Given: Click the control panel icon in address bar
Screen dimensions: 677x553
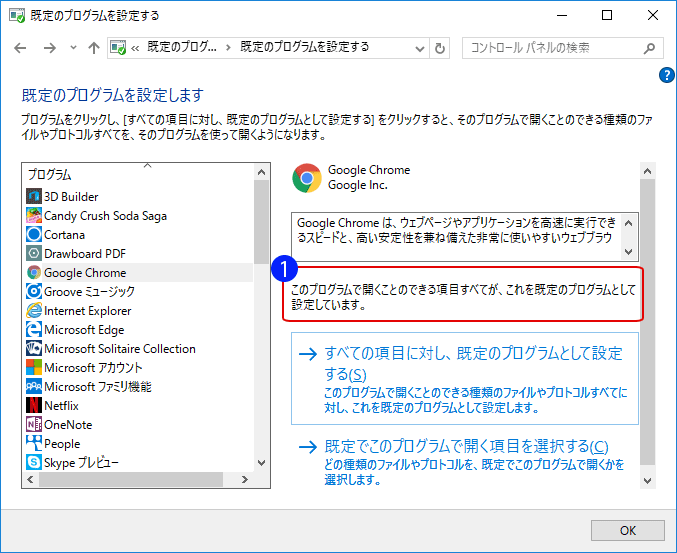Looking at the screenshot, I should 118,47.
